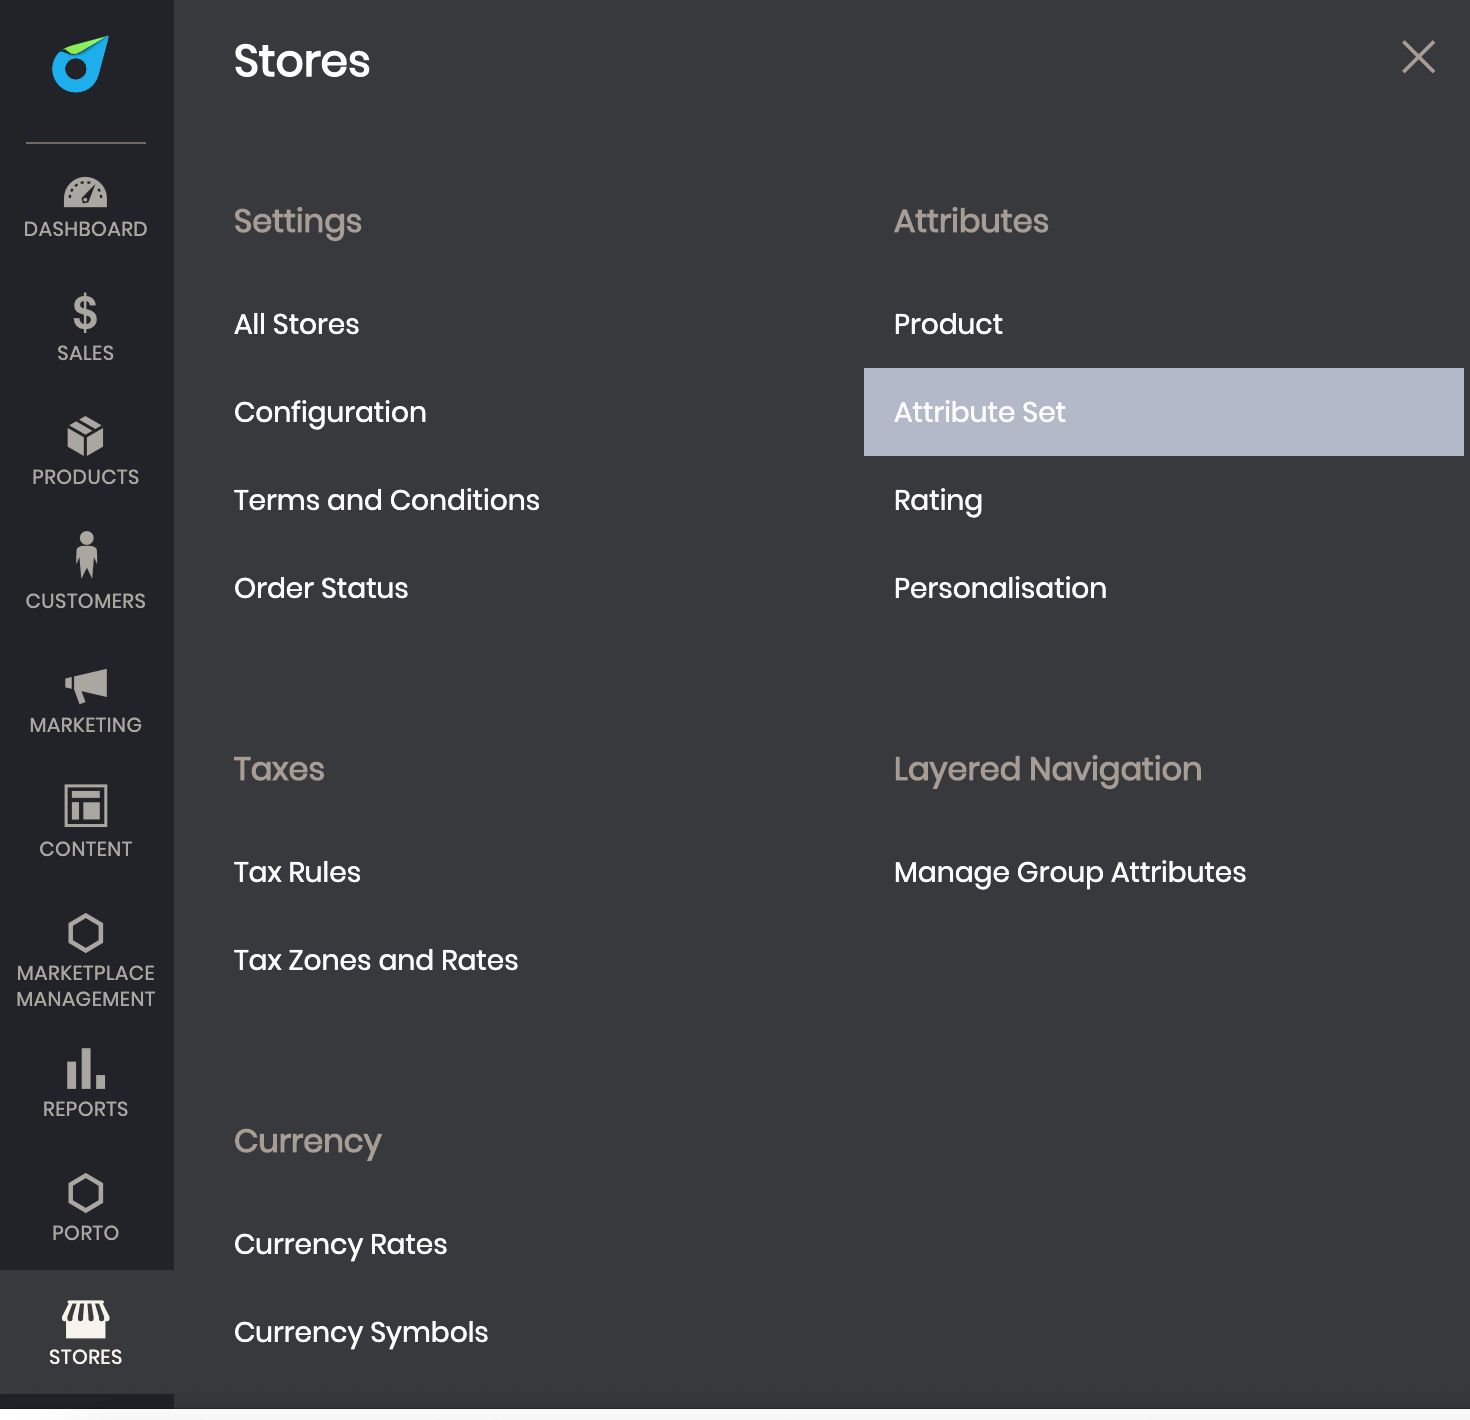Image resolution: width=1470 pixels, height=1420 pixels.
Task: Open the Marketing menu
Action: [86, 700]
